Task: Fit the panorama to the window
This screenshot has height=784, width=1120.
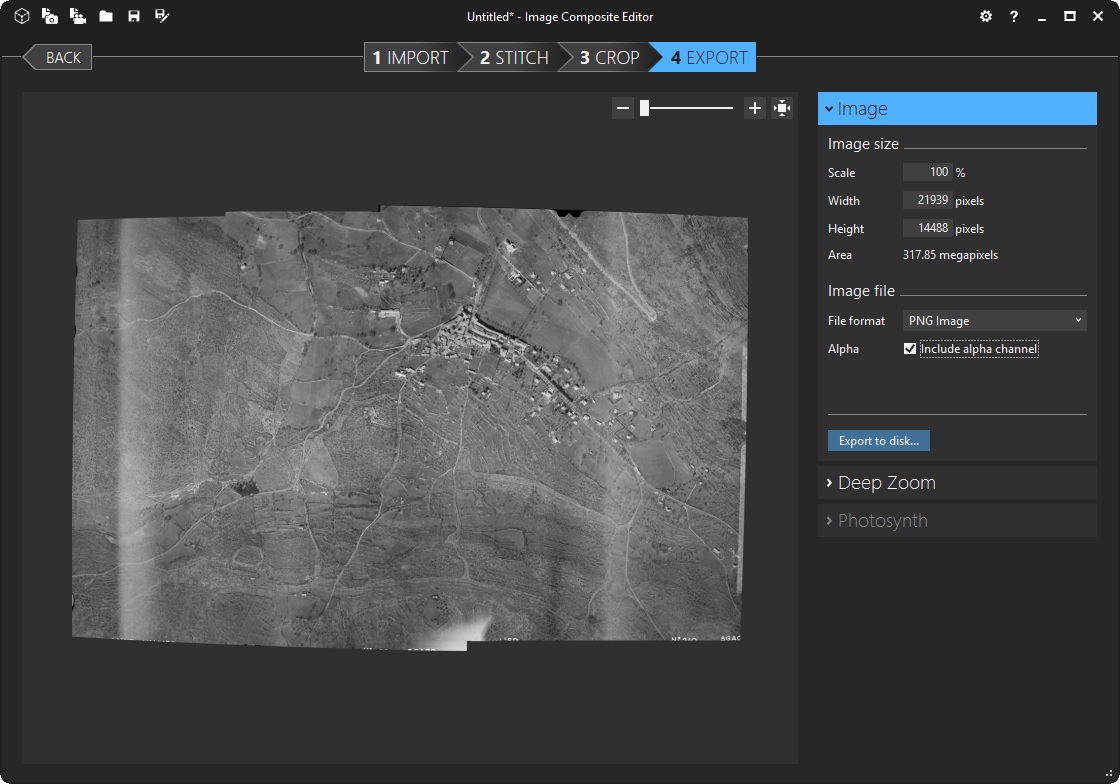Action: pyautogui.click(x=782, y=108)
